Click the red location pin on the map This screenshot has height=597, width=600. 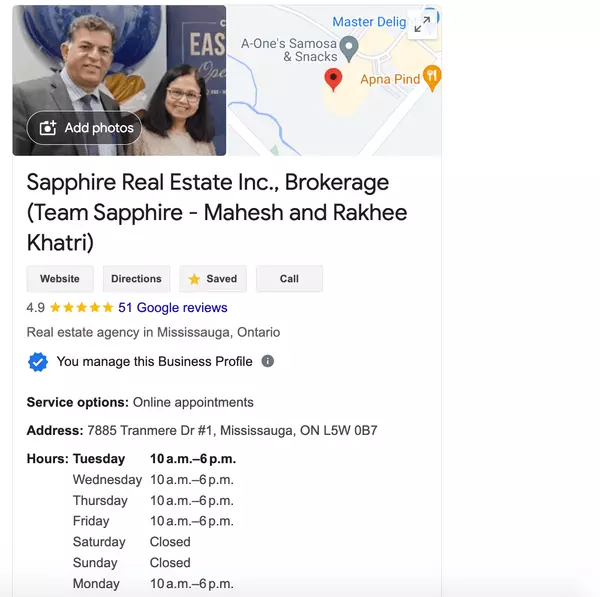point(333,80)
